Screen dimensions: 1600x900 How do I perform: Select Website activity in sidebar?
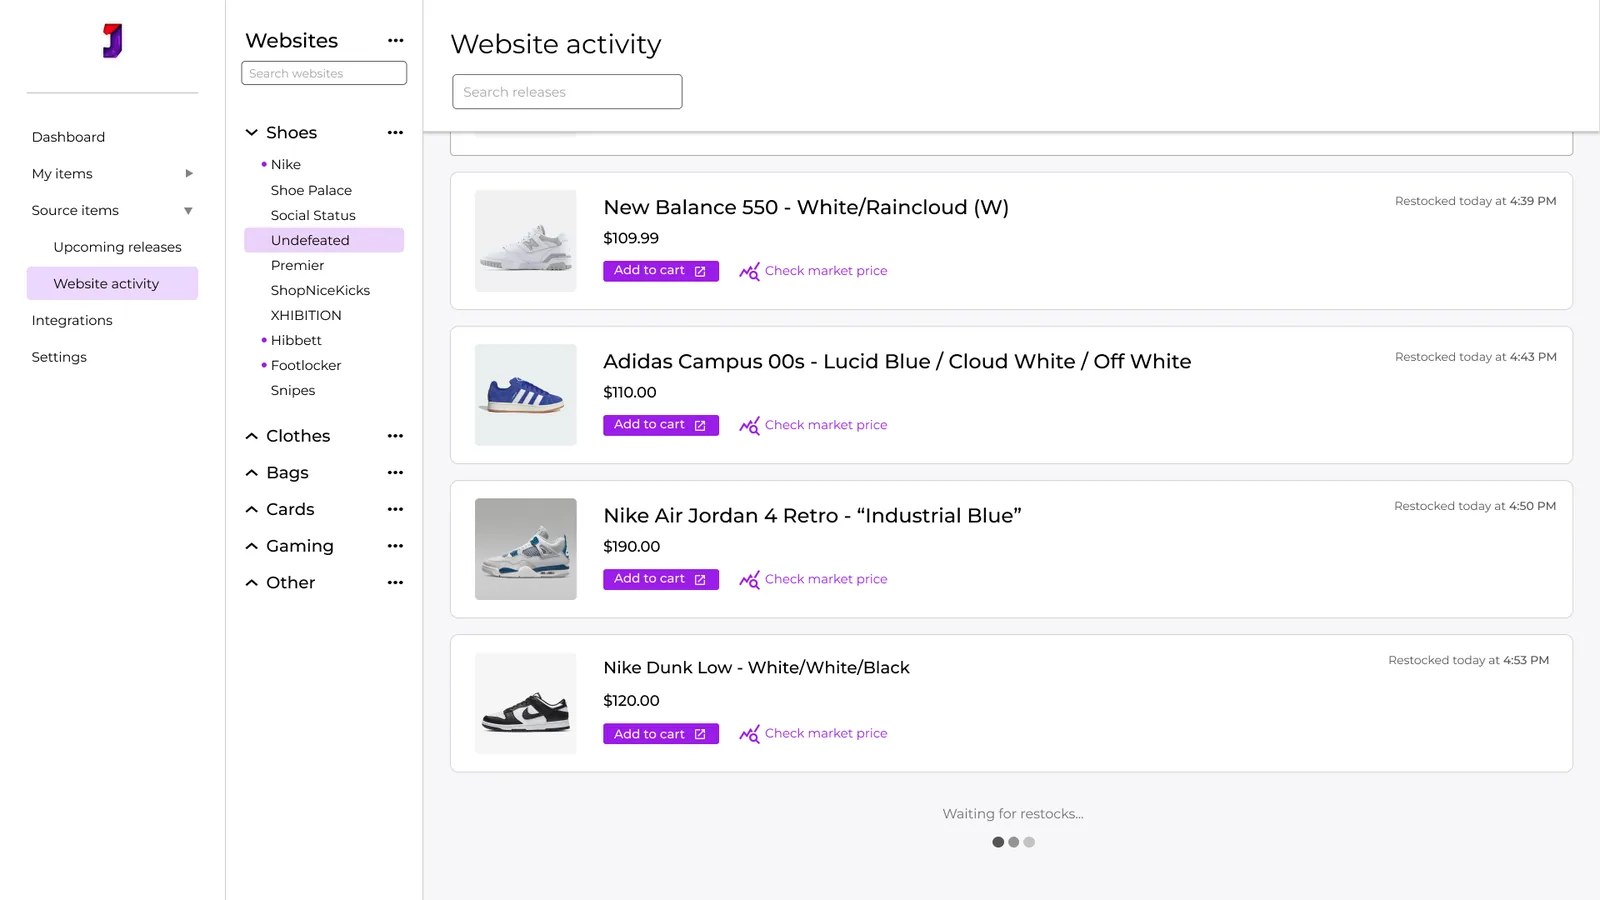coord(112,284)
